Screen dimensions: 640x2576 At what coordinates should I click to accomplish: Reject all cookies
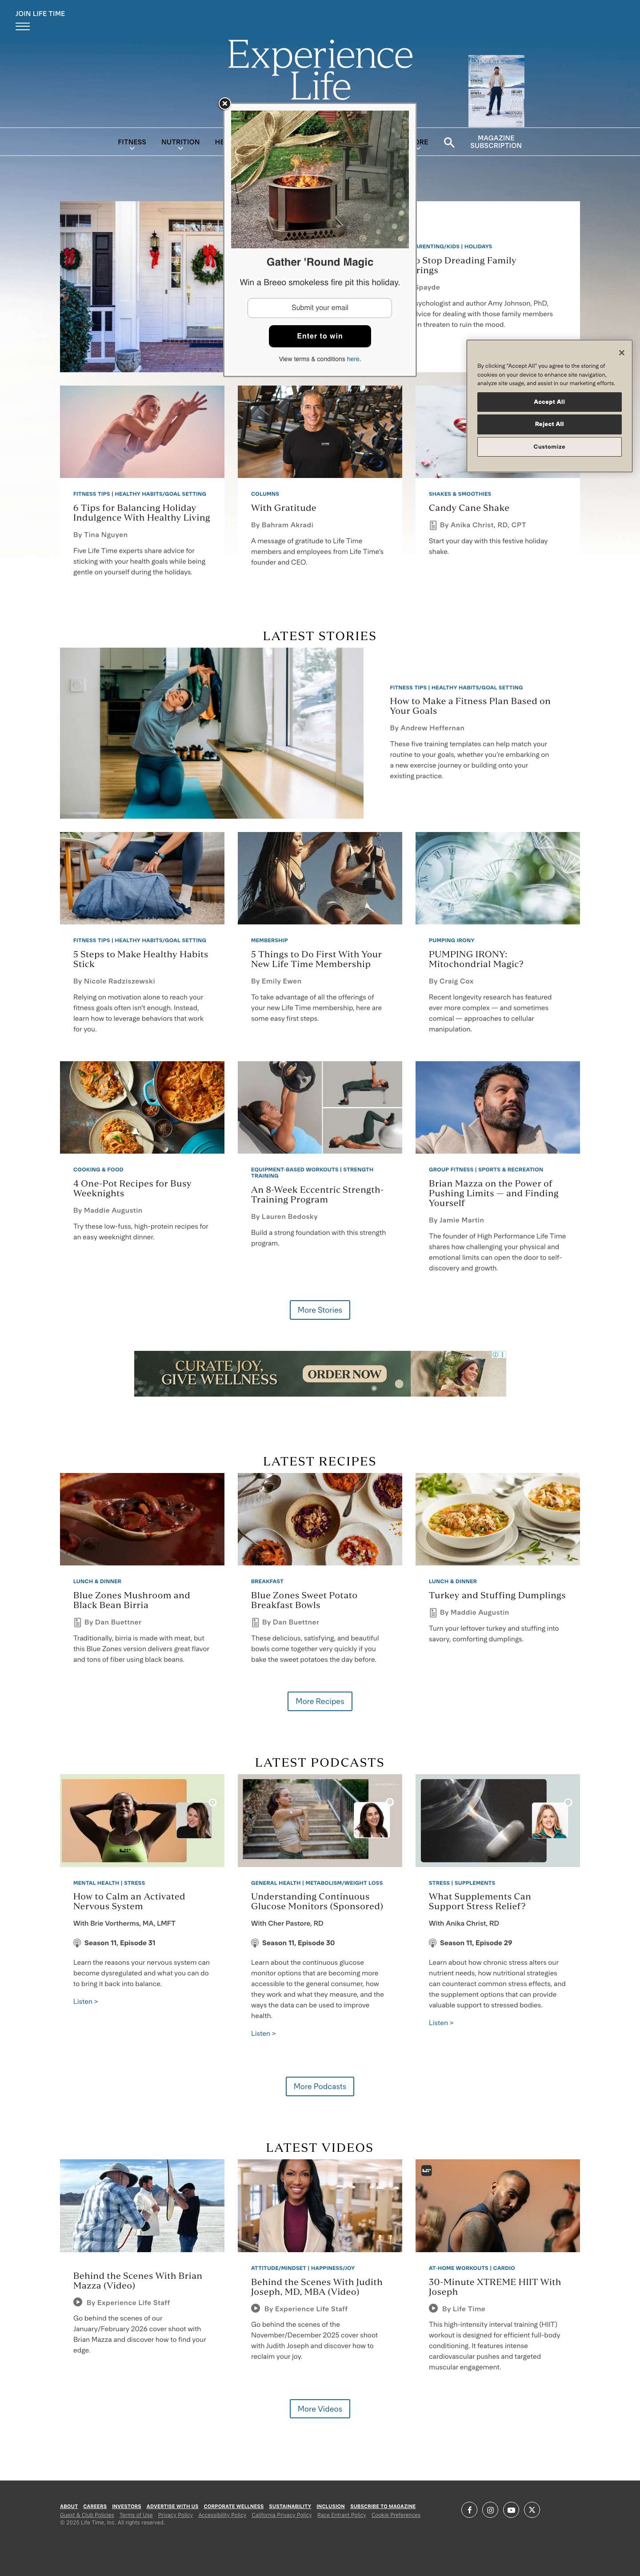(549, 424)
